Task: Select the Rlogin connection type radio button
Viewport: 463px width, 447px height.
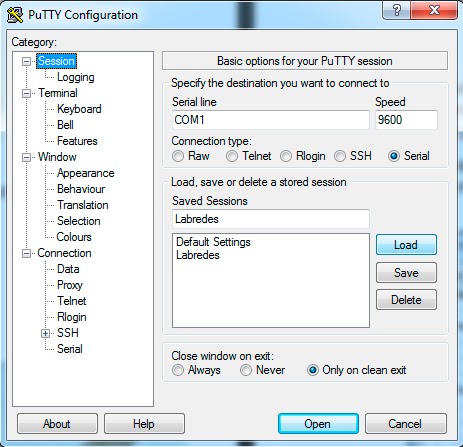Action: click(x=286, y=156)
